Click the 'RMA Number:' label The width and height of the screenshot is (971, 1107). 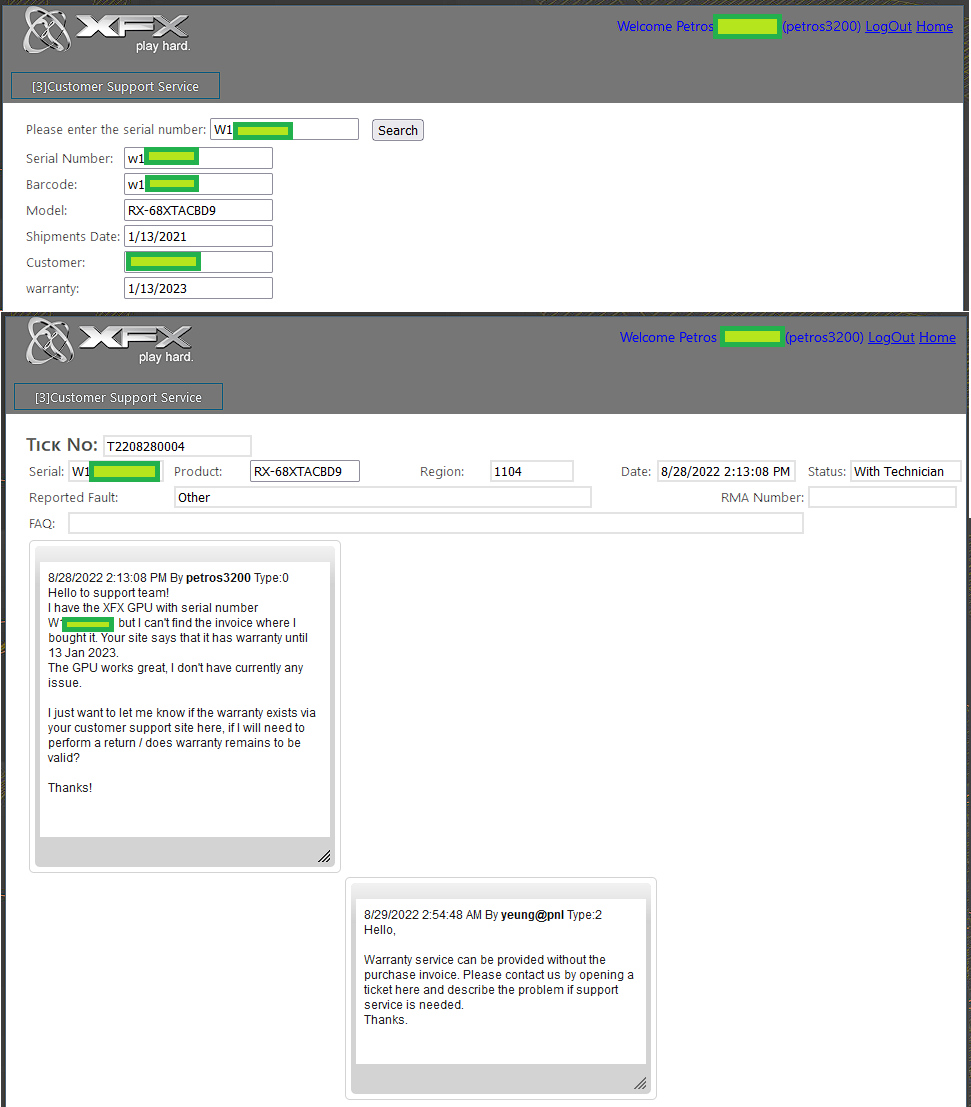coord(762,497)
